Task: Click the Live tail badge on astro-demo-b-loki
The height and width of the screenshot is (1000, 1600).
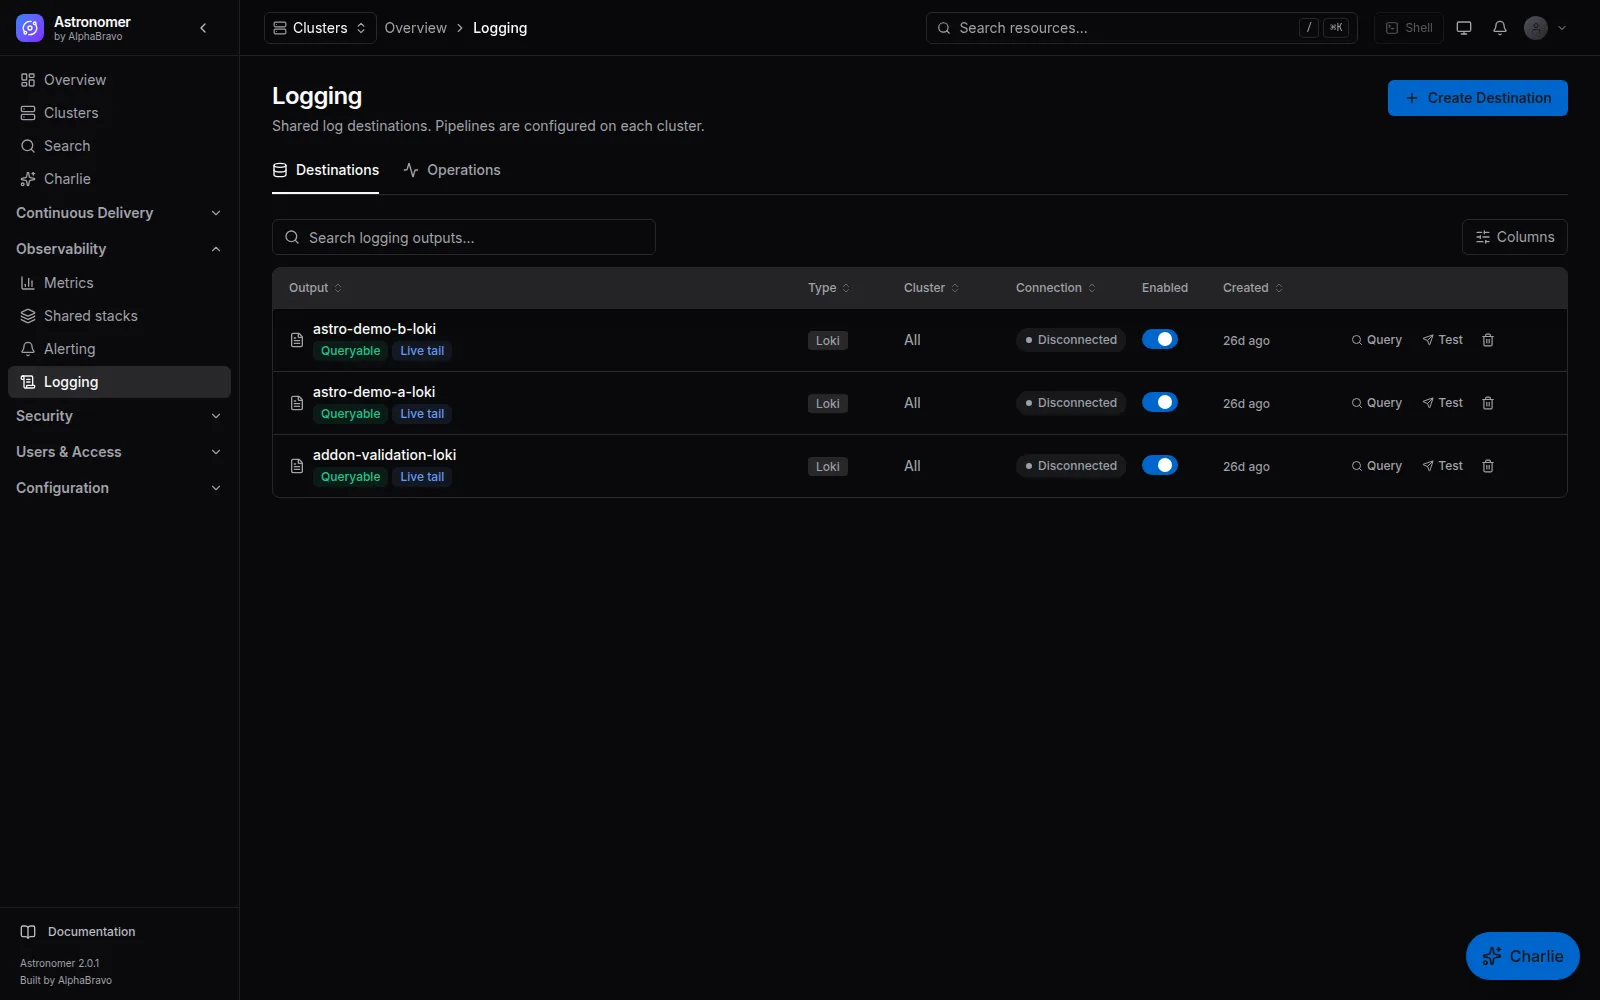Action: coord(422,351)
